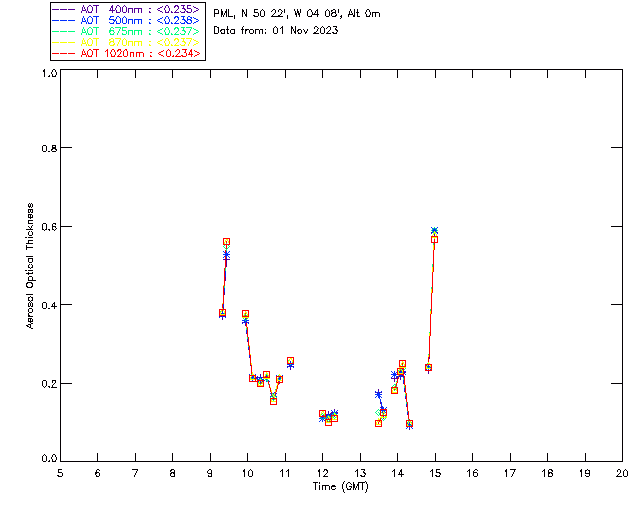Select the blue dashed line sample in legend

click(64, 20)
